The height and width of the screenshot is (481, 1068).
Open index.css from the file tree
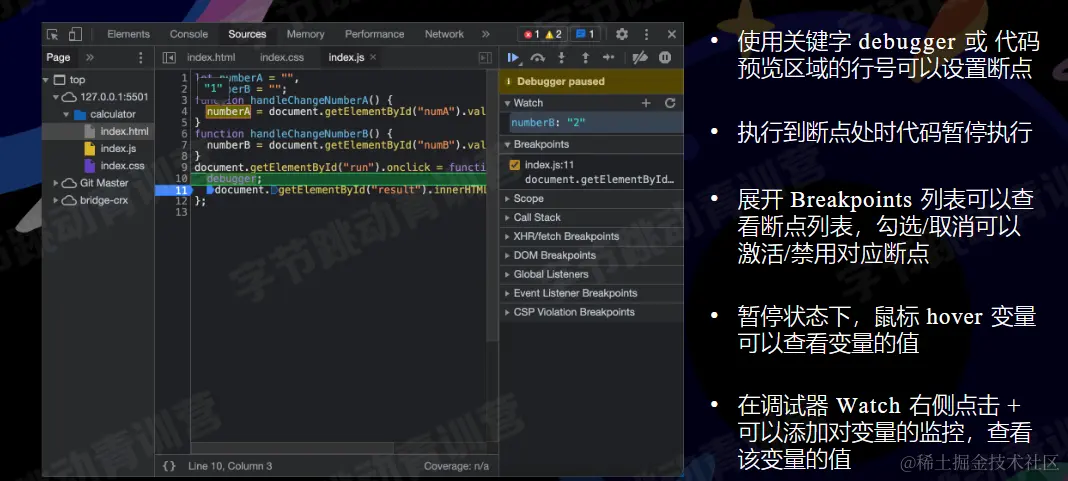(122, 166)
